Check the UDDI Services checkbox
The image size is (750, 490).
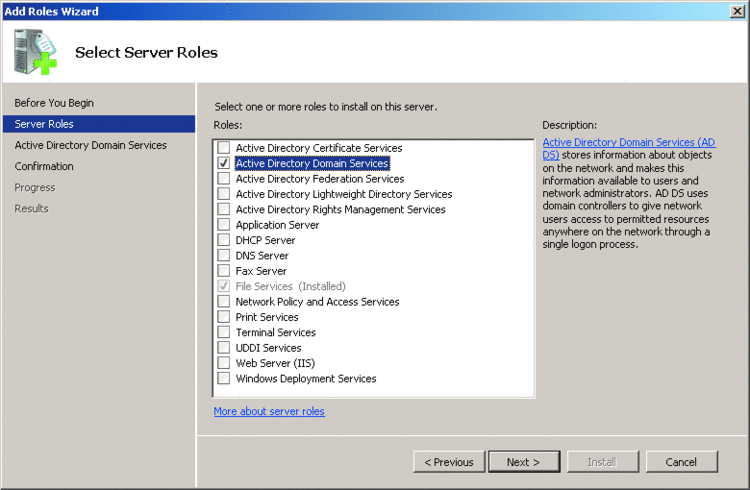(x=223, y=347)
